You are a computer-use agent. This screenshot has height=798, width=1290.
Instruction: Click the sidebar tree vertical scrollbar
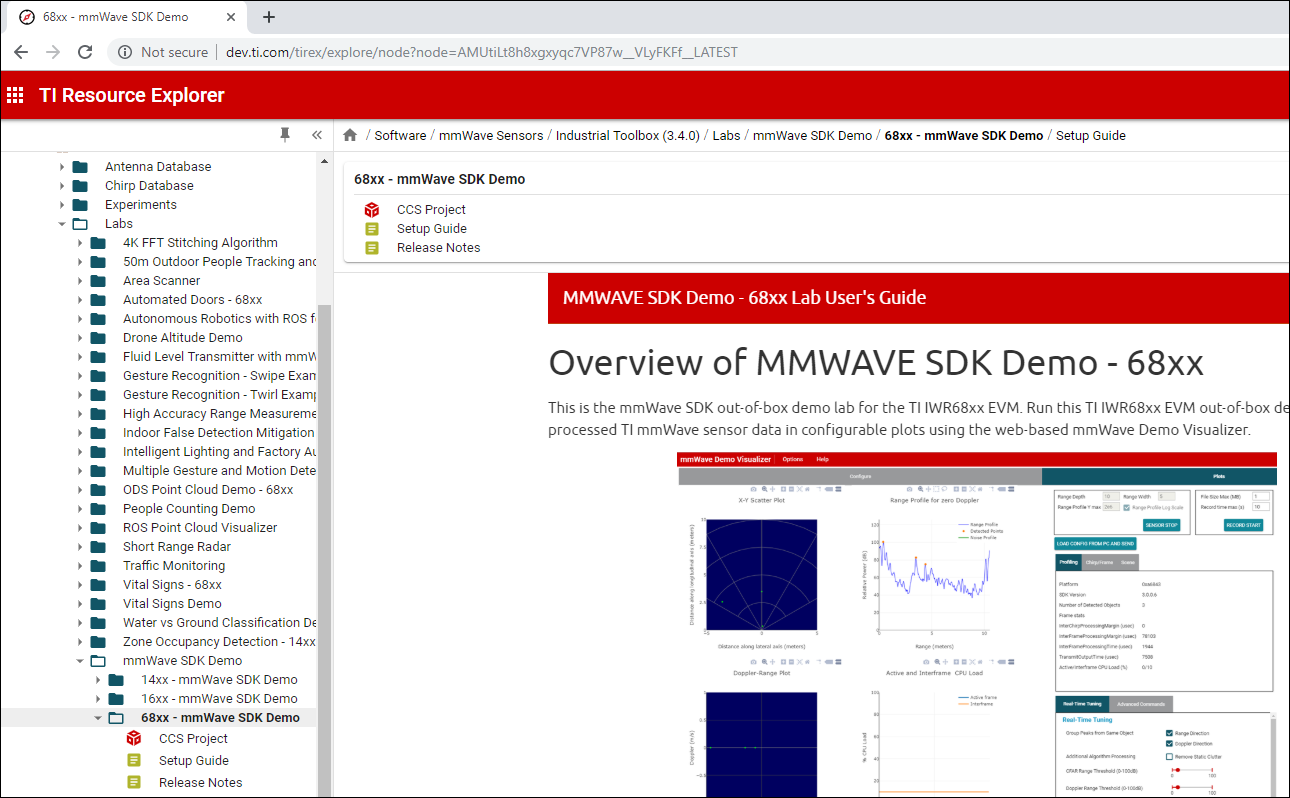[x=323, y=550]
